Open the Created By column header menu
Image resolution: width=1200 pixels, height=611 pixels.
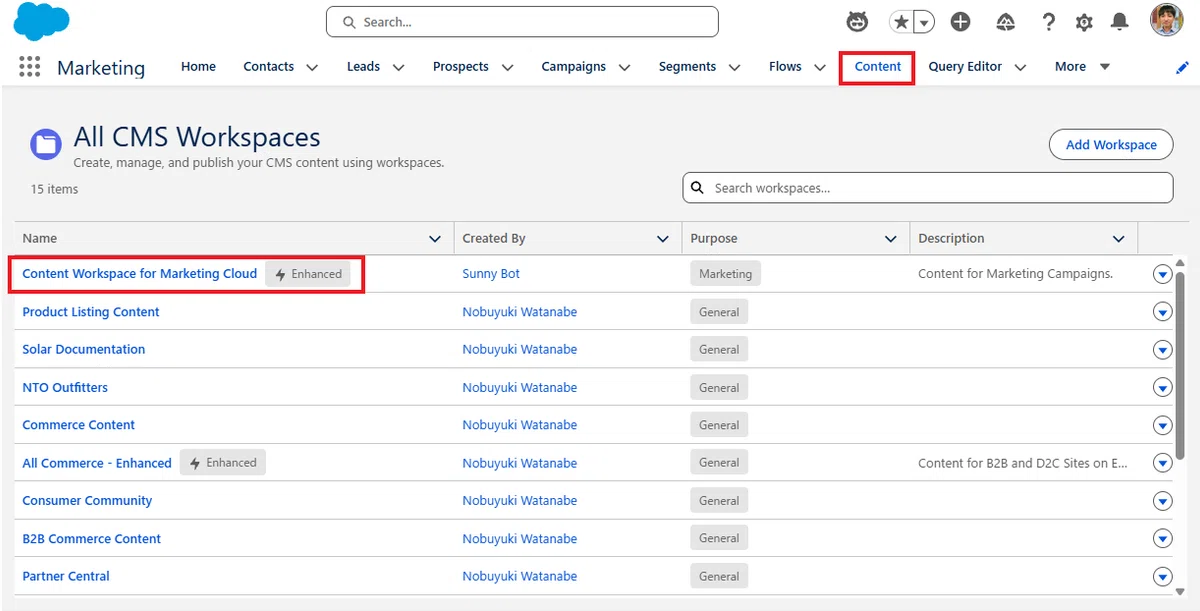(662, 239)
